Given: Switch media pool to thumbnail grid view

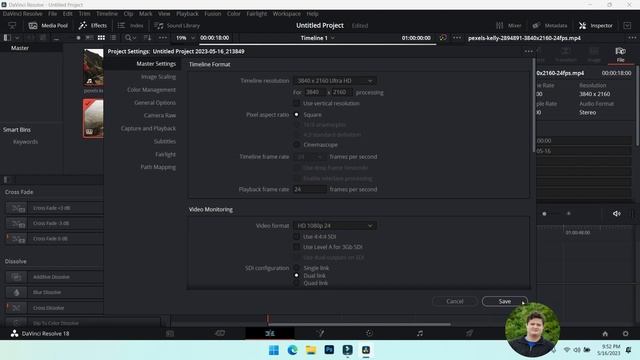Looking at the screenshot, I should [101, 38].
